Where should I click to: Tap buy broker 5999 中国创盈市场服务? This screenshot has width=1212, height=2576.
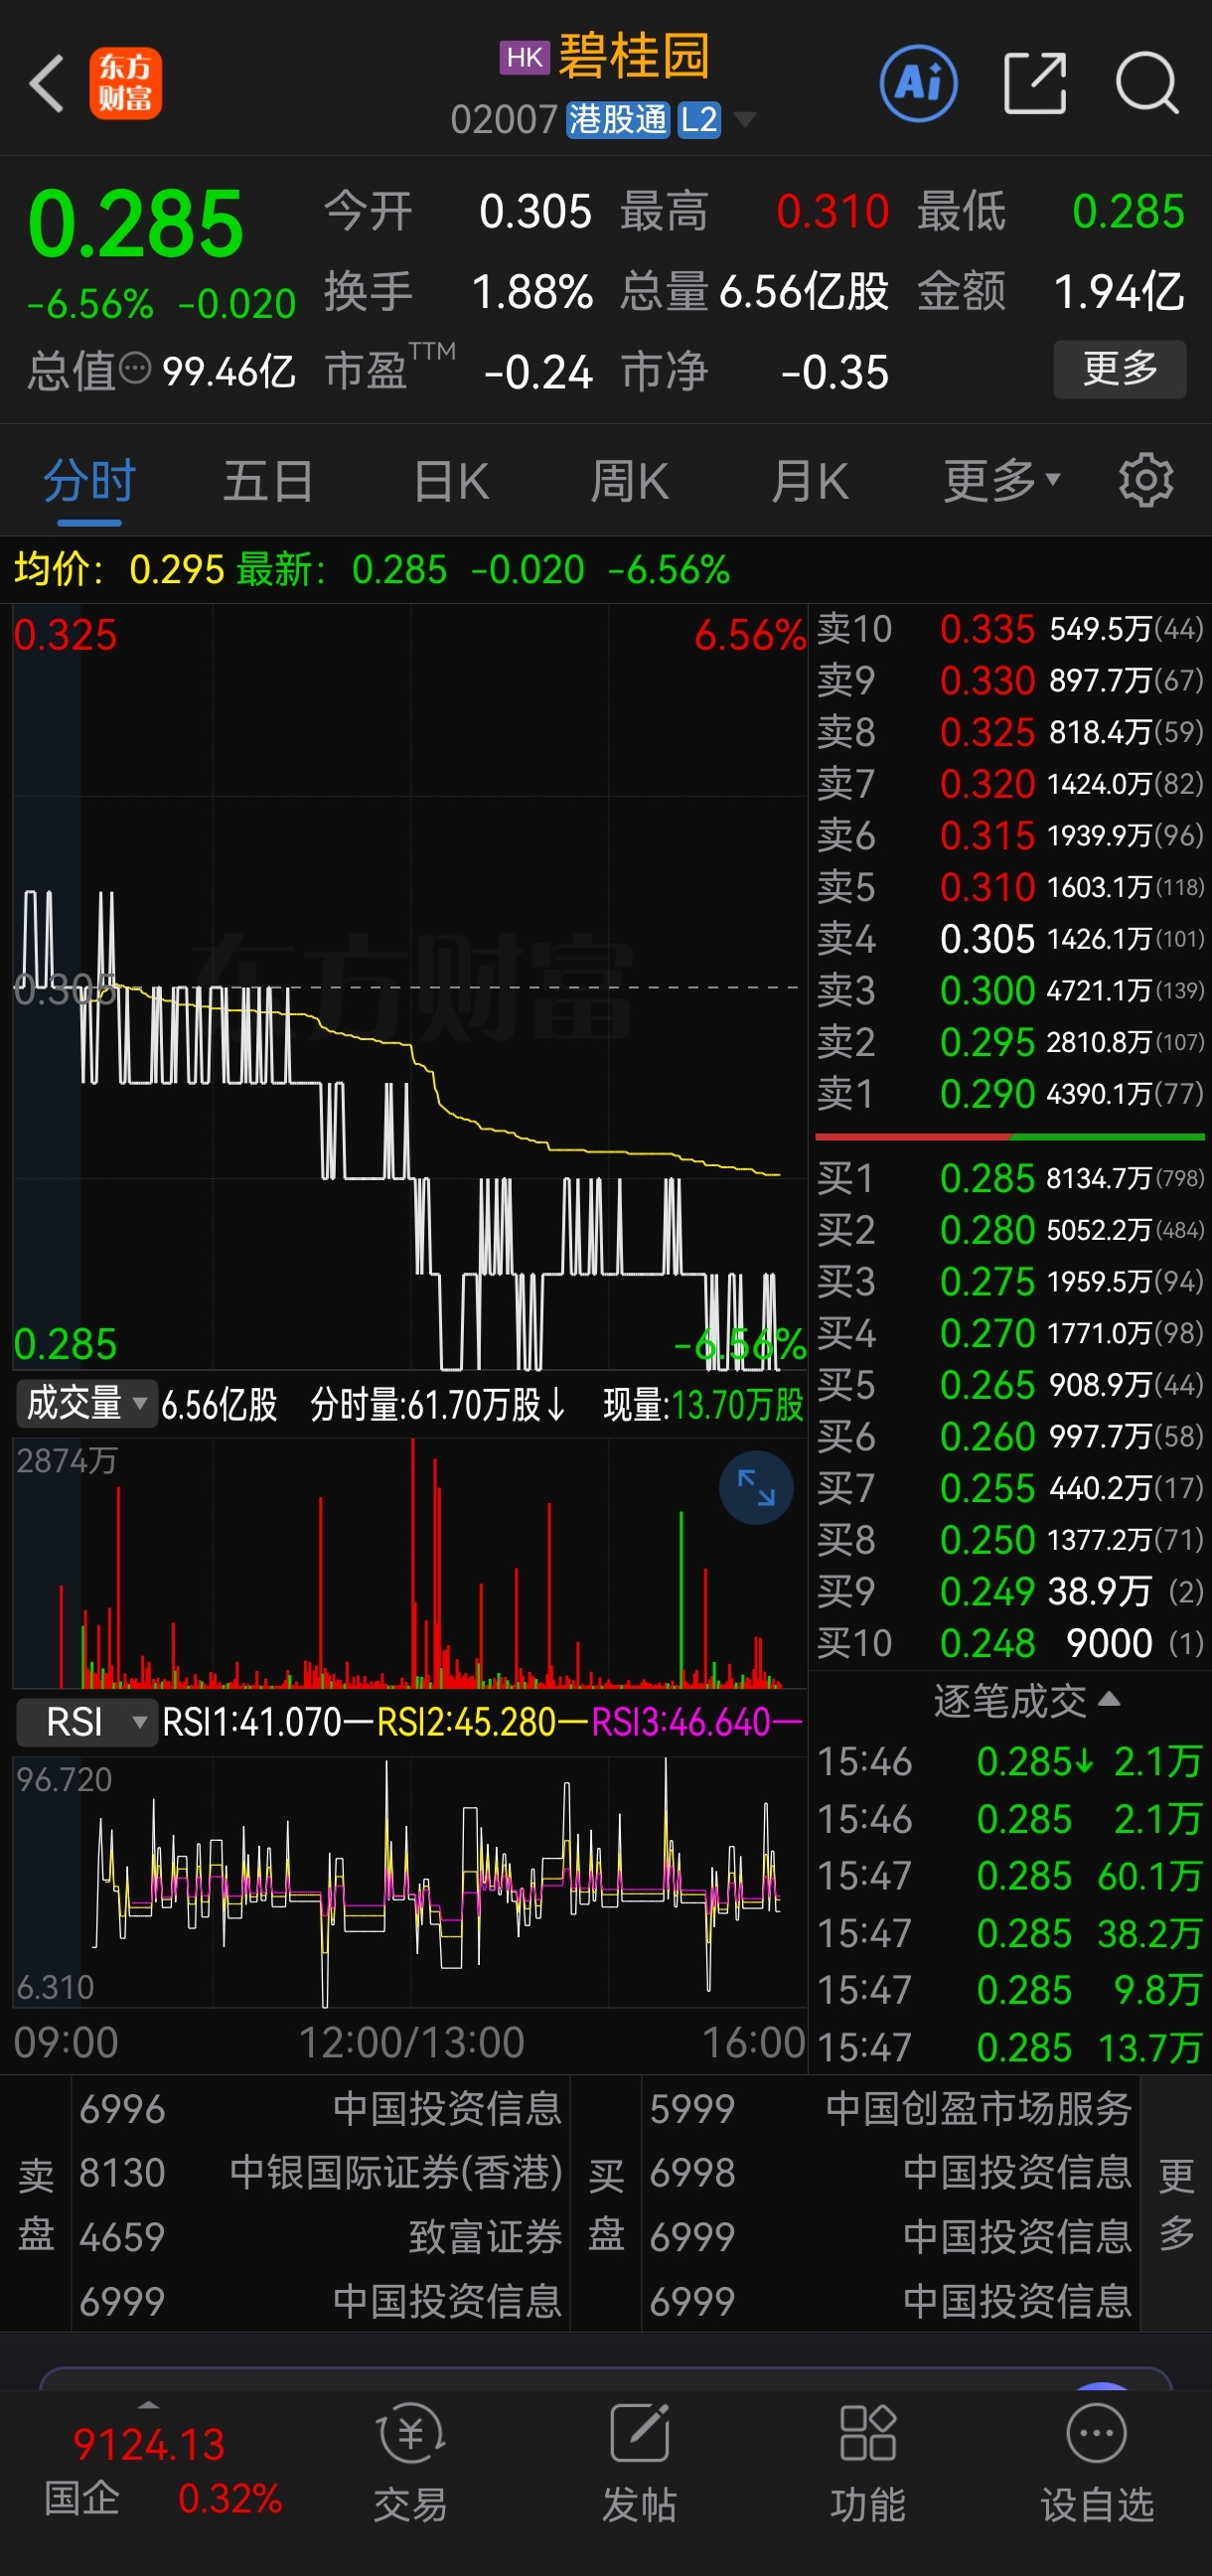pyautogui.click(x=890, y=2108)
